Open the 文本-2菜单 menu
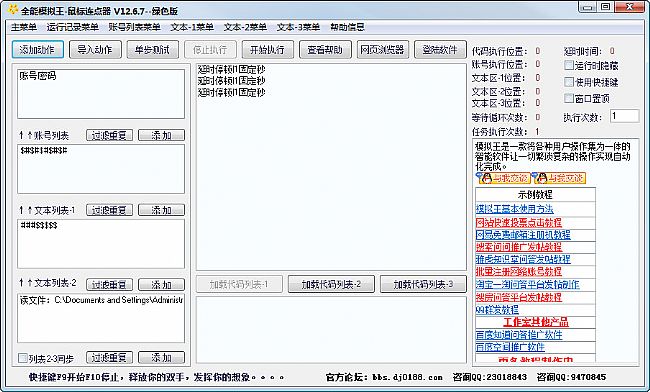This screenshot has height=392, width=650. (x=245, y=27)
